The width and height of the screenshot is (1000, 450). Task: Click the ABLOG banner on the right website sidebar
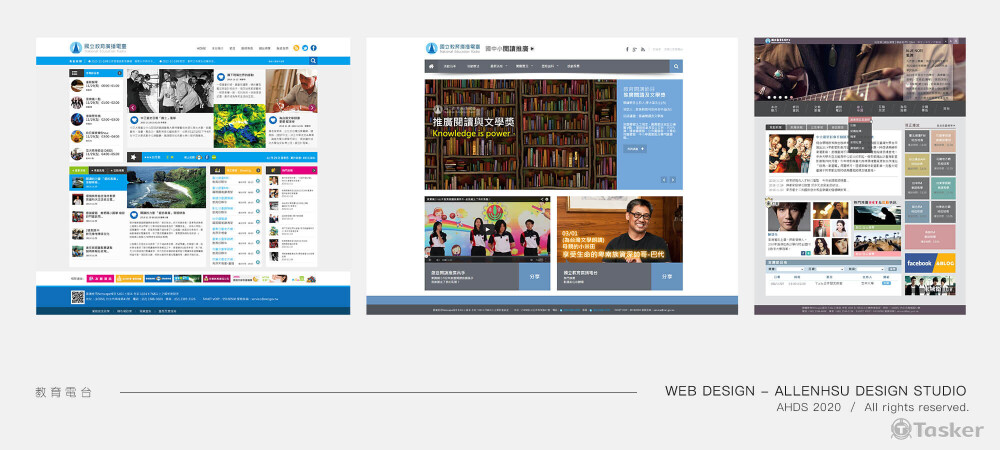click(x=943, y=263)
